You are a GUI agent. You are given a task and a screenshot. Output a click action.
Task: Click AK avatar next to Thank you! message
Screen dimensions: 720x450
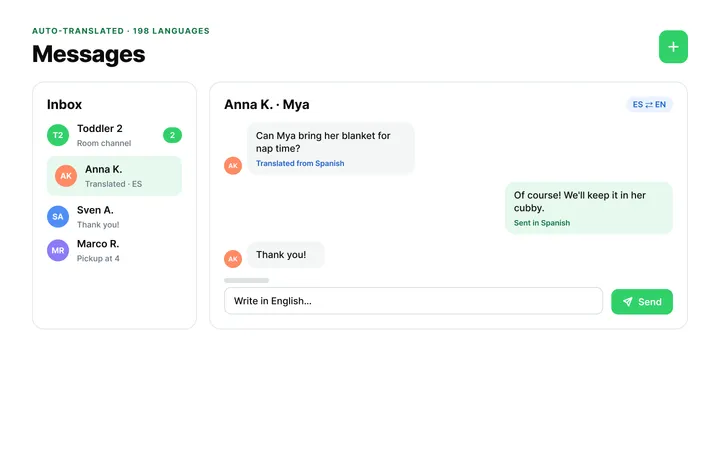233,259
